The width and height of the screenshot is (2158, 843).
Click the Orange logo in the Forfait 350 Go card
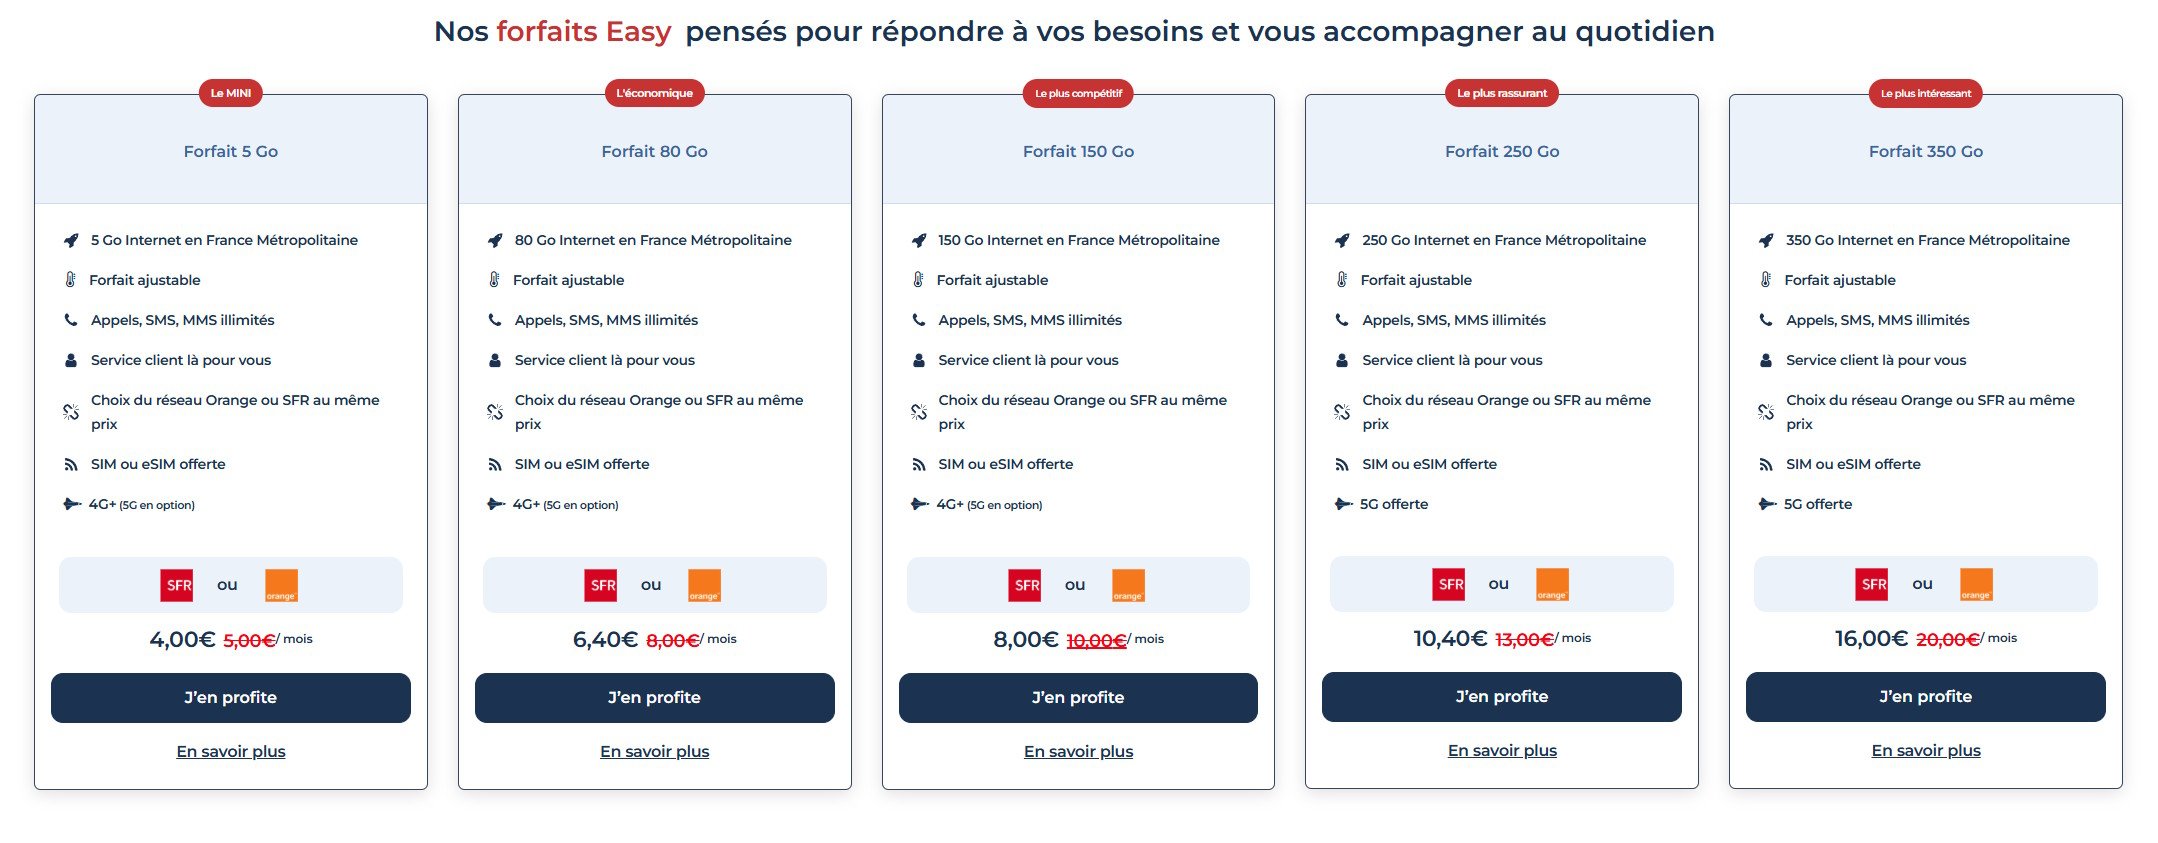click(1978, 583)
